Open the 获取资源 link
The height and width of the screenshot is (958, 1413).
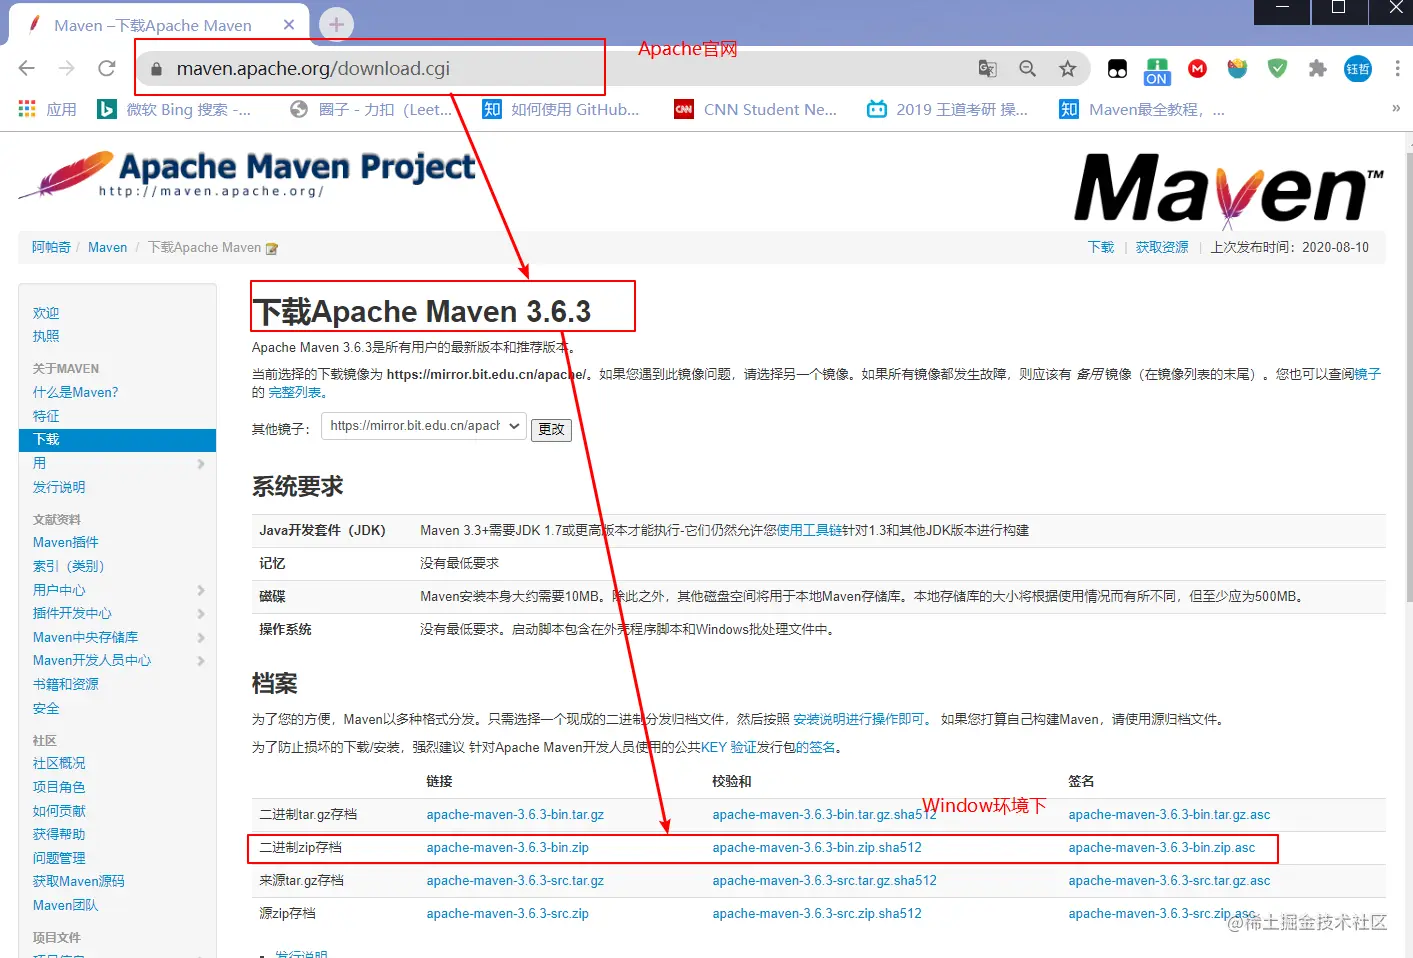[1162, 247]
